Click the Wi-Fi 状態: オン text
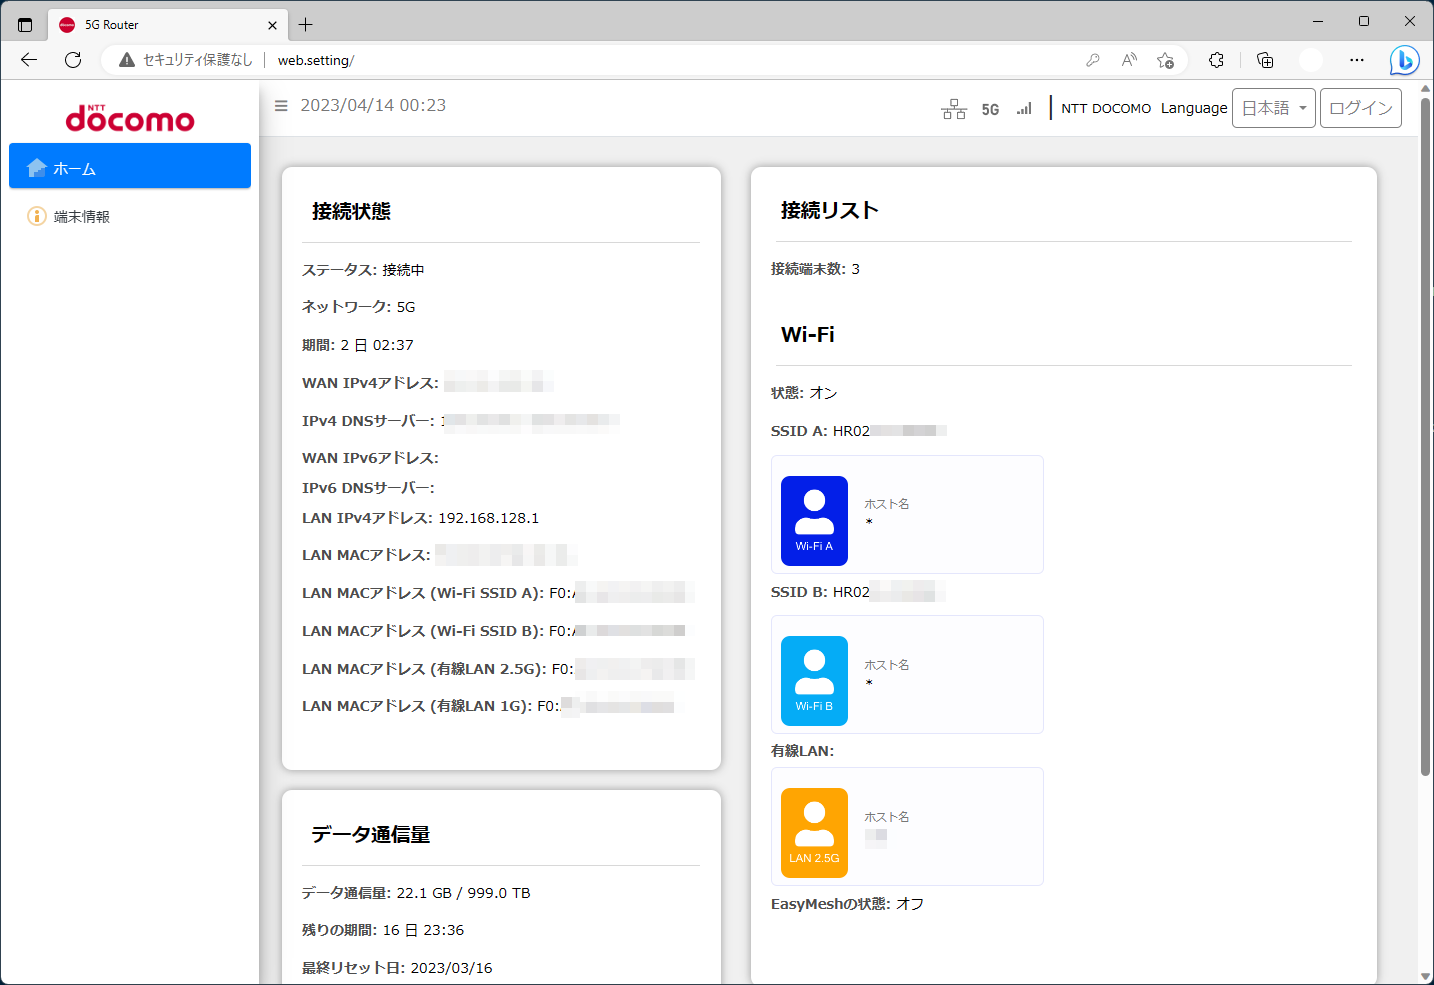The width and height of the screenshot is (1434, 985). point(804,393)
